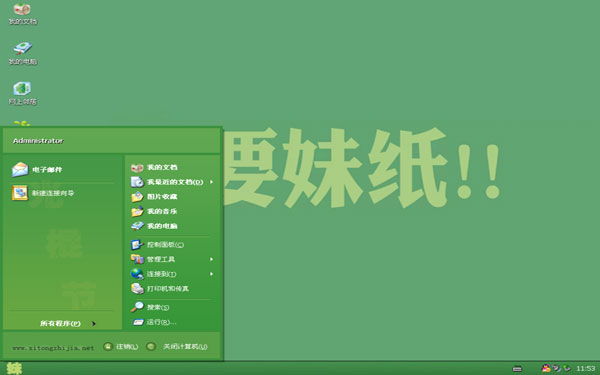Click the 11:53 taskbar clock

click(x=586, y=368)
